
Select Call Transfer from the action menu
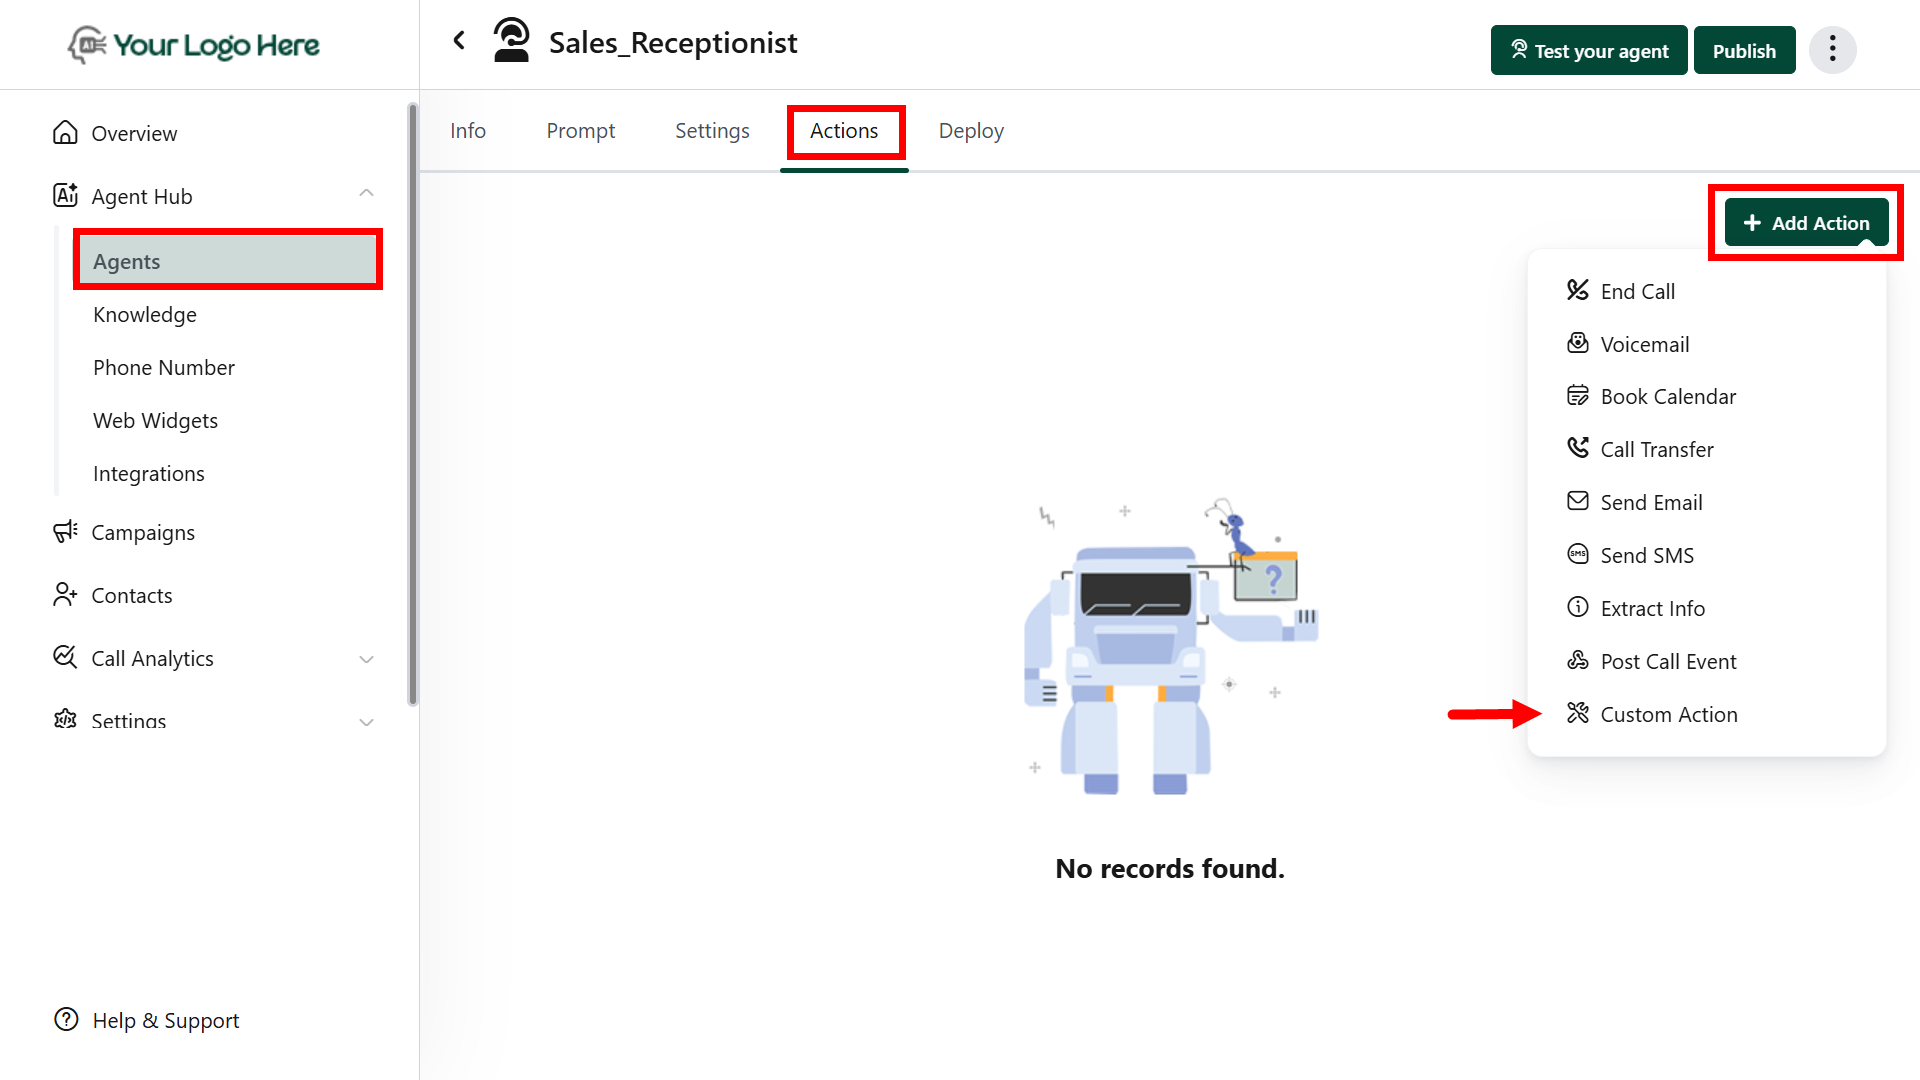pos(1656,449)
